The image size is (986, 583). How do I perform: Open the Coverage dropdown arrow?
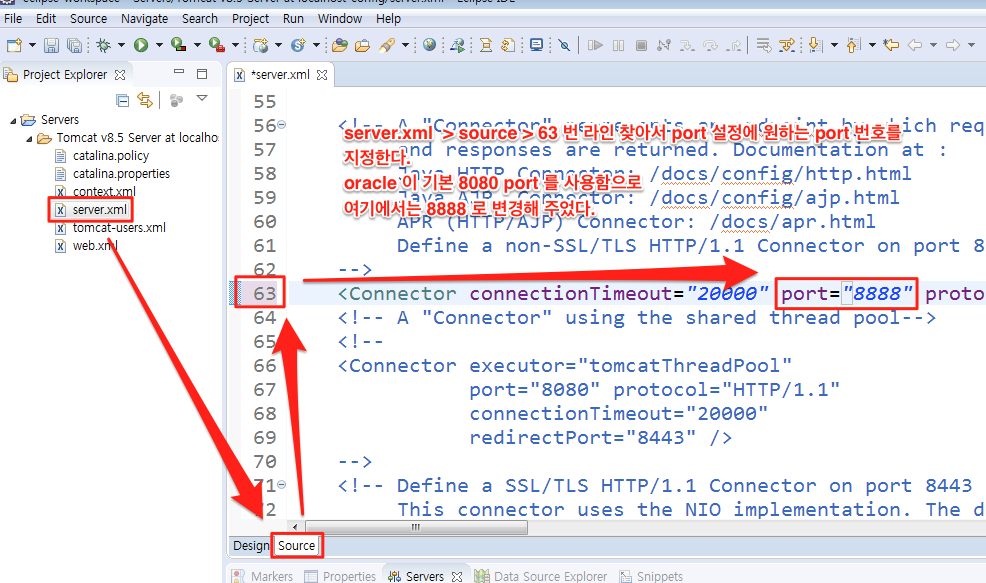point(197,45)
